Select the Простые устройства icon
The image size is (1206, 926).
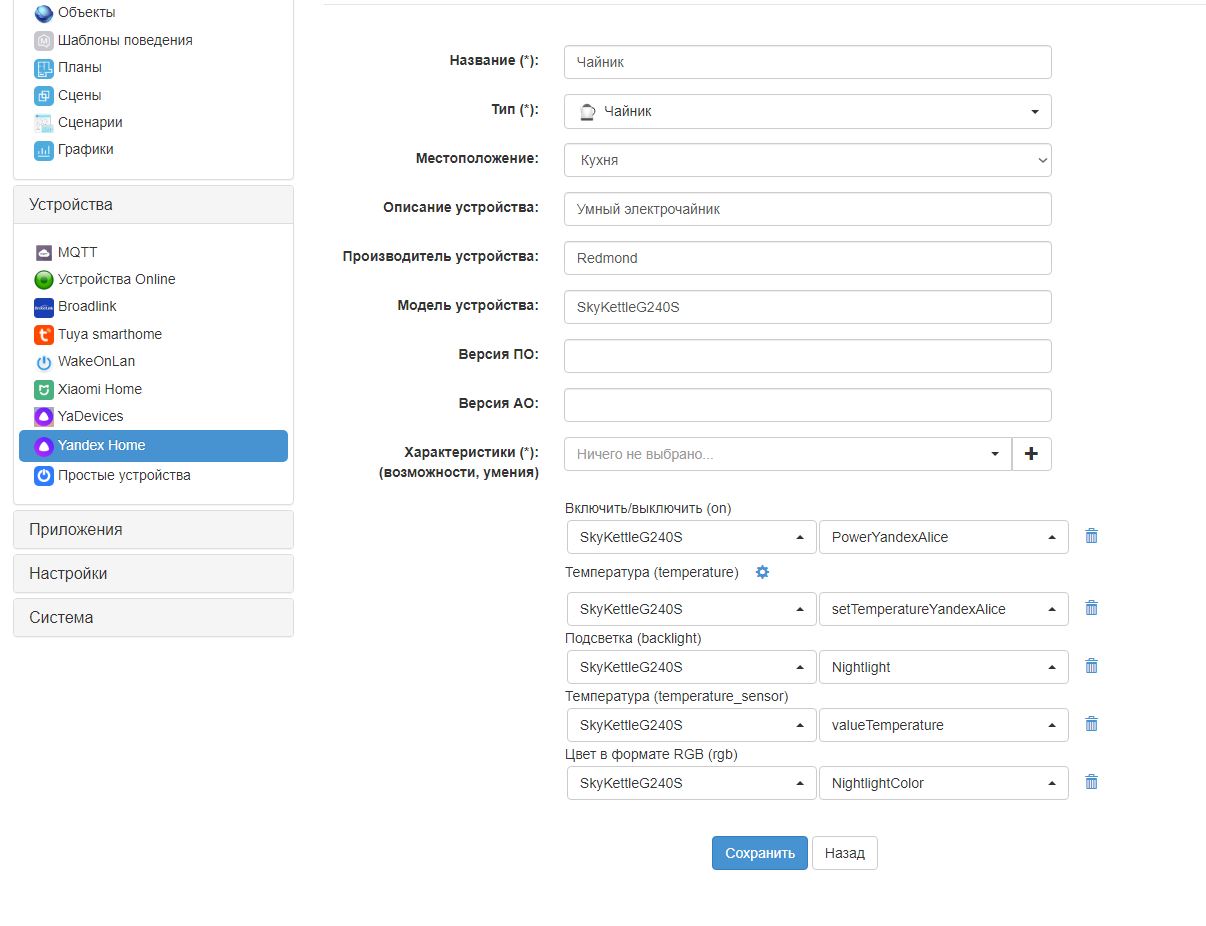pyautogui.click(x=42, y=475)
